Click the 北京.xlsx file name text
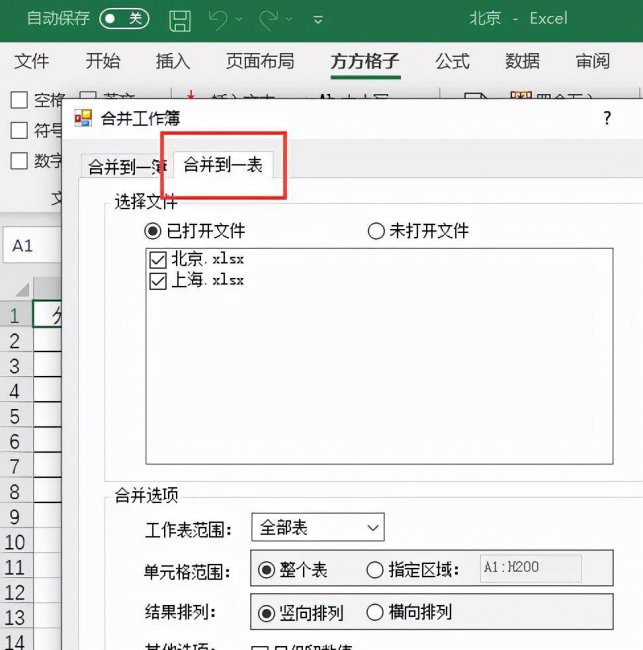Viewport: 643px width, 650px height. point(208,259)
